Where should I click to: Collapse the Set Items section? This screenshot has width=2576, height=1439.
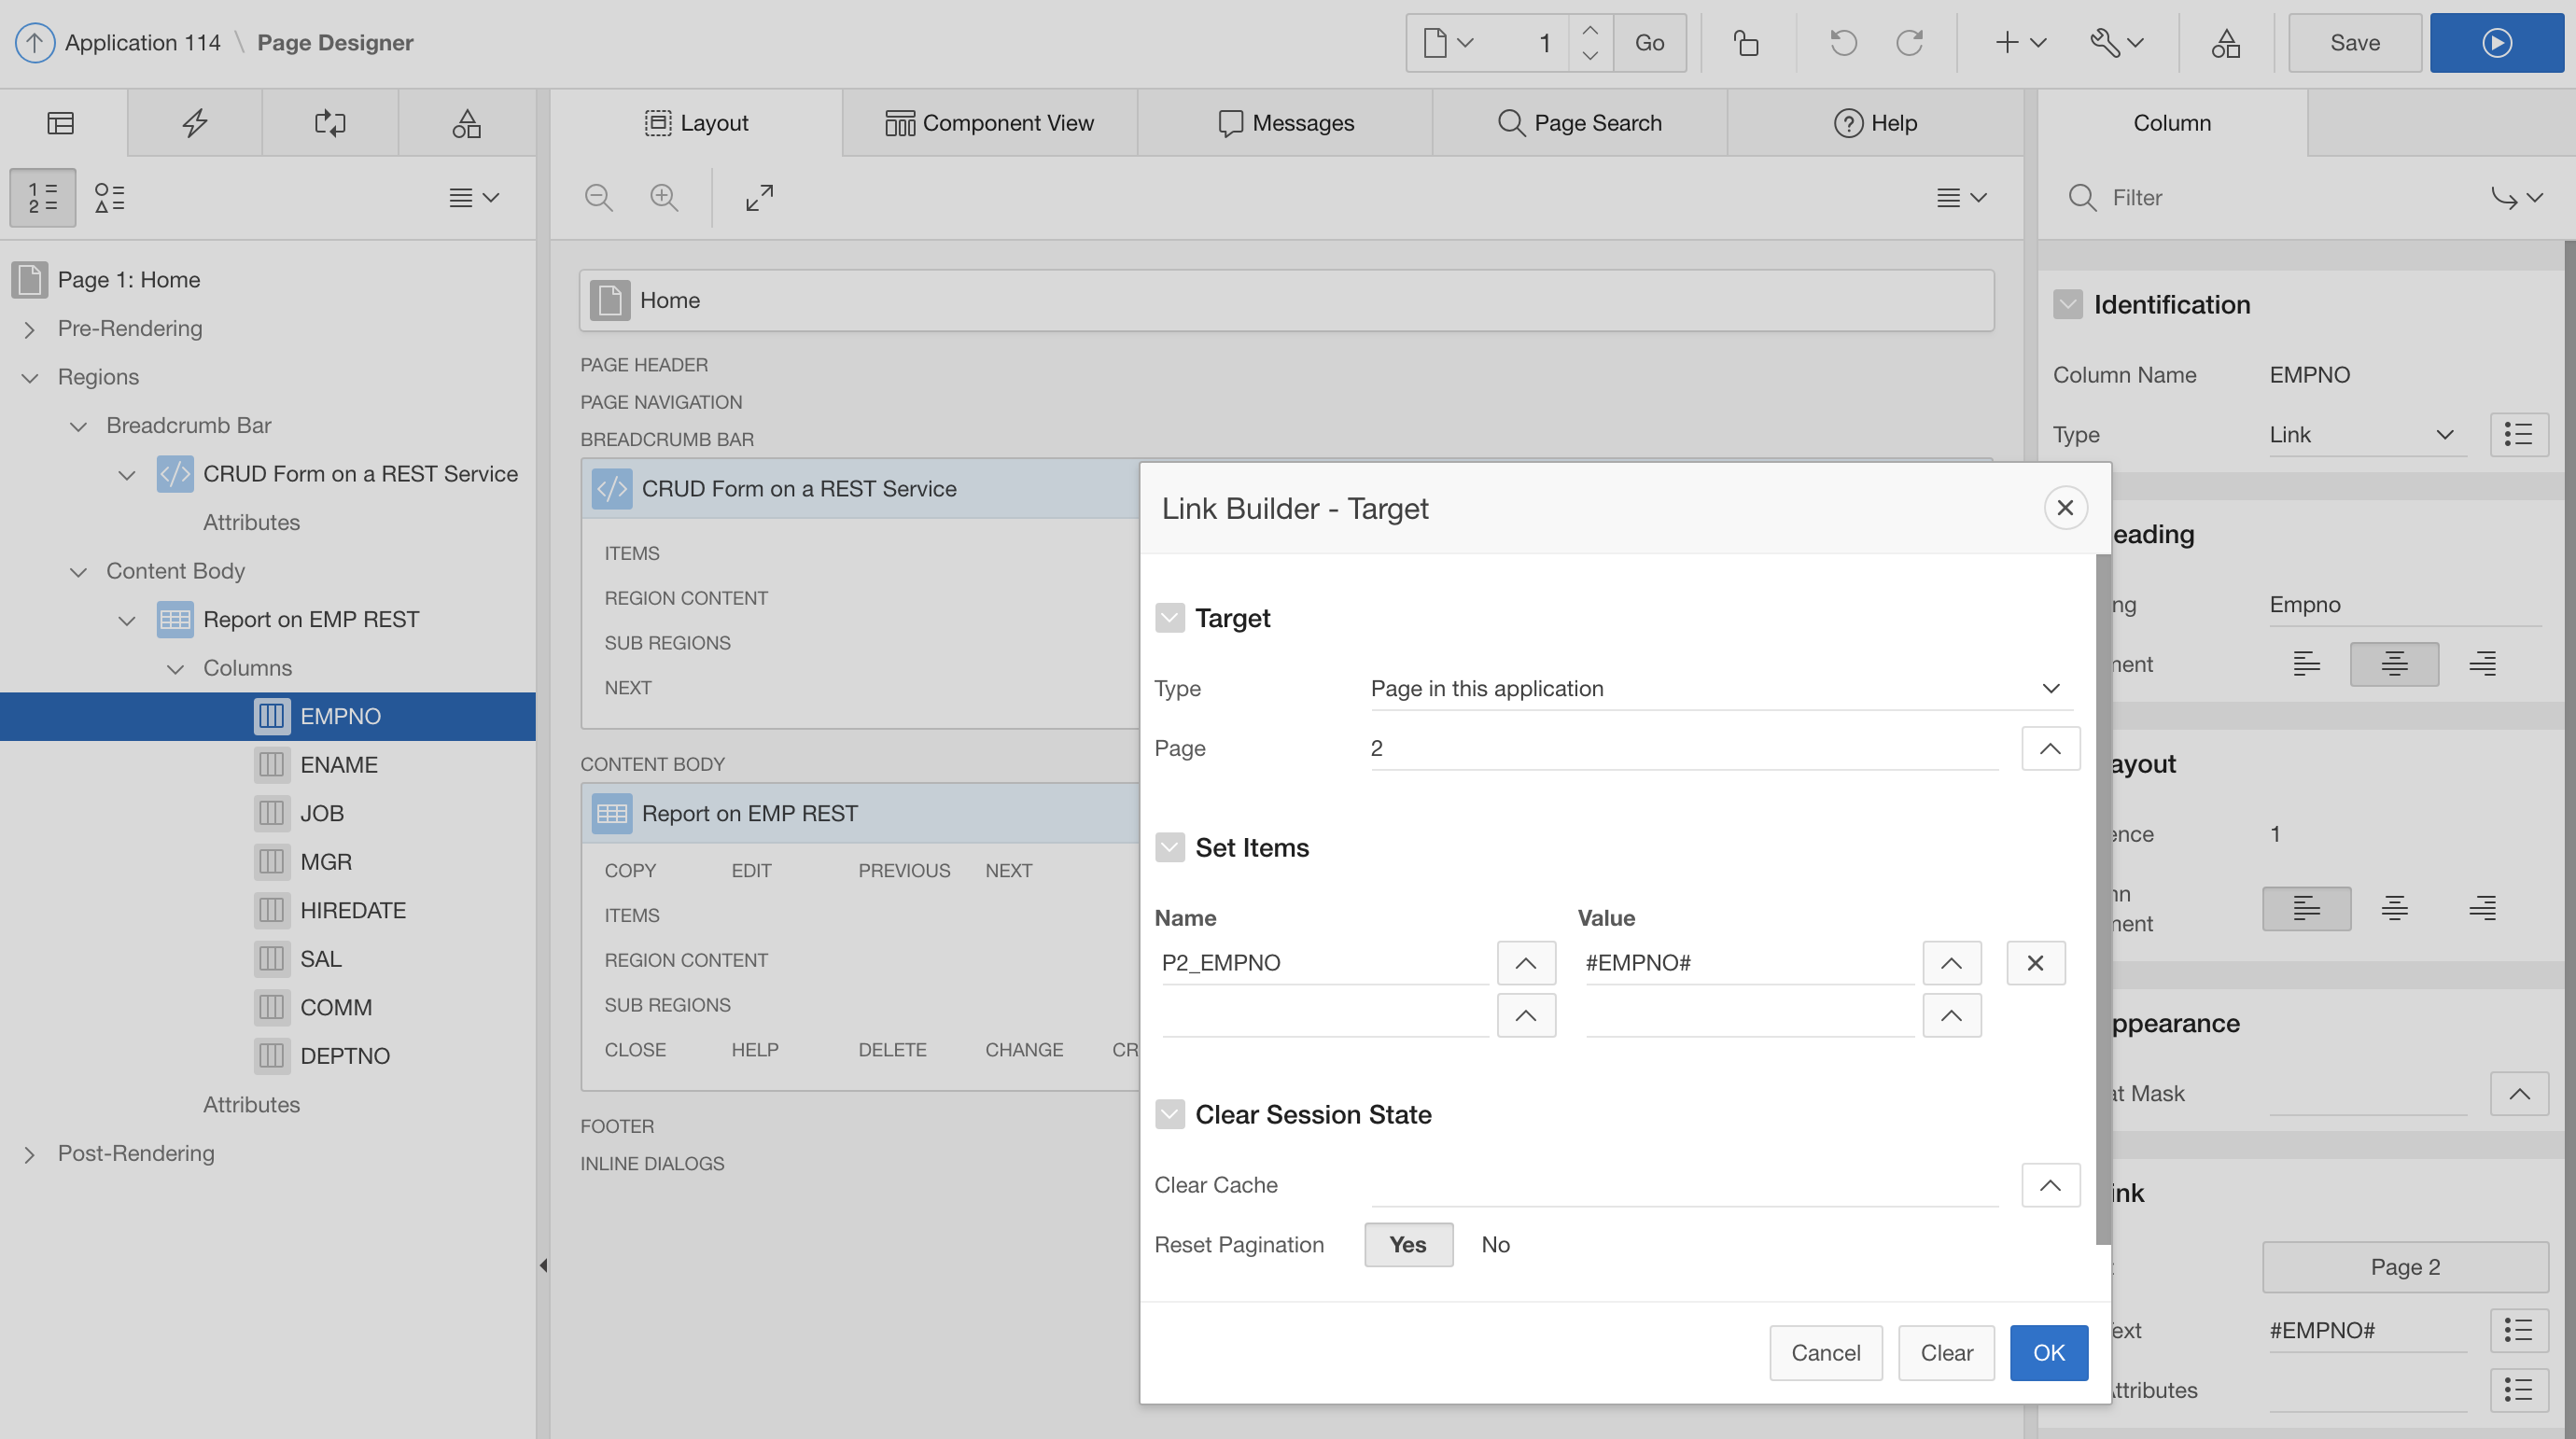[x=1170, y=848]
